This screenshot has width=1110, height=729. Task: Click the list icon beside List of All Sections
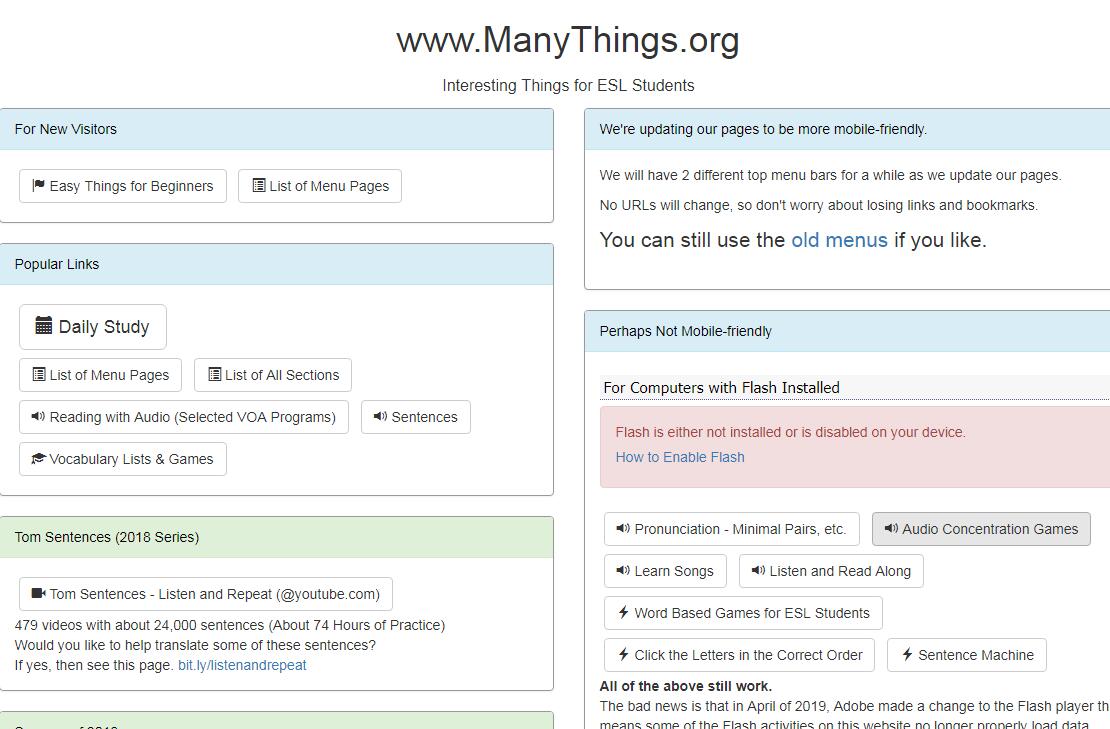click(x=214, y=374)
